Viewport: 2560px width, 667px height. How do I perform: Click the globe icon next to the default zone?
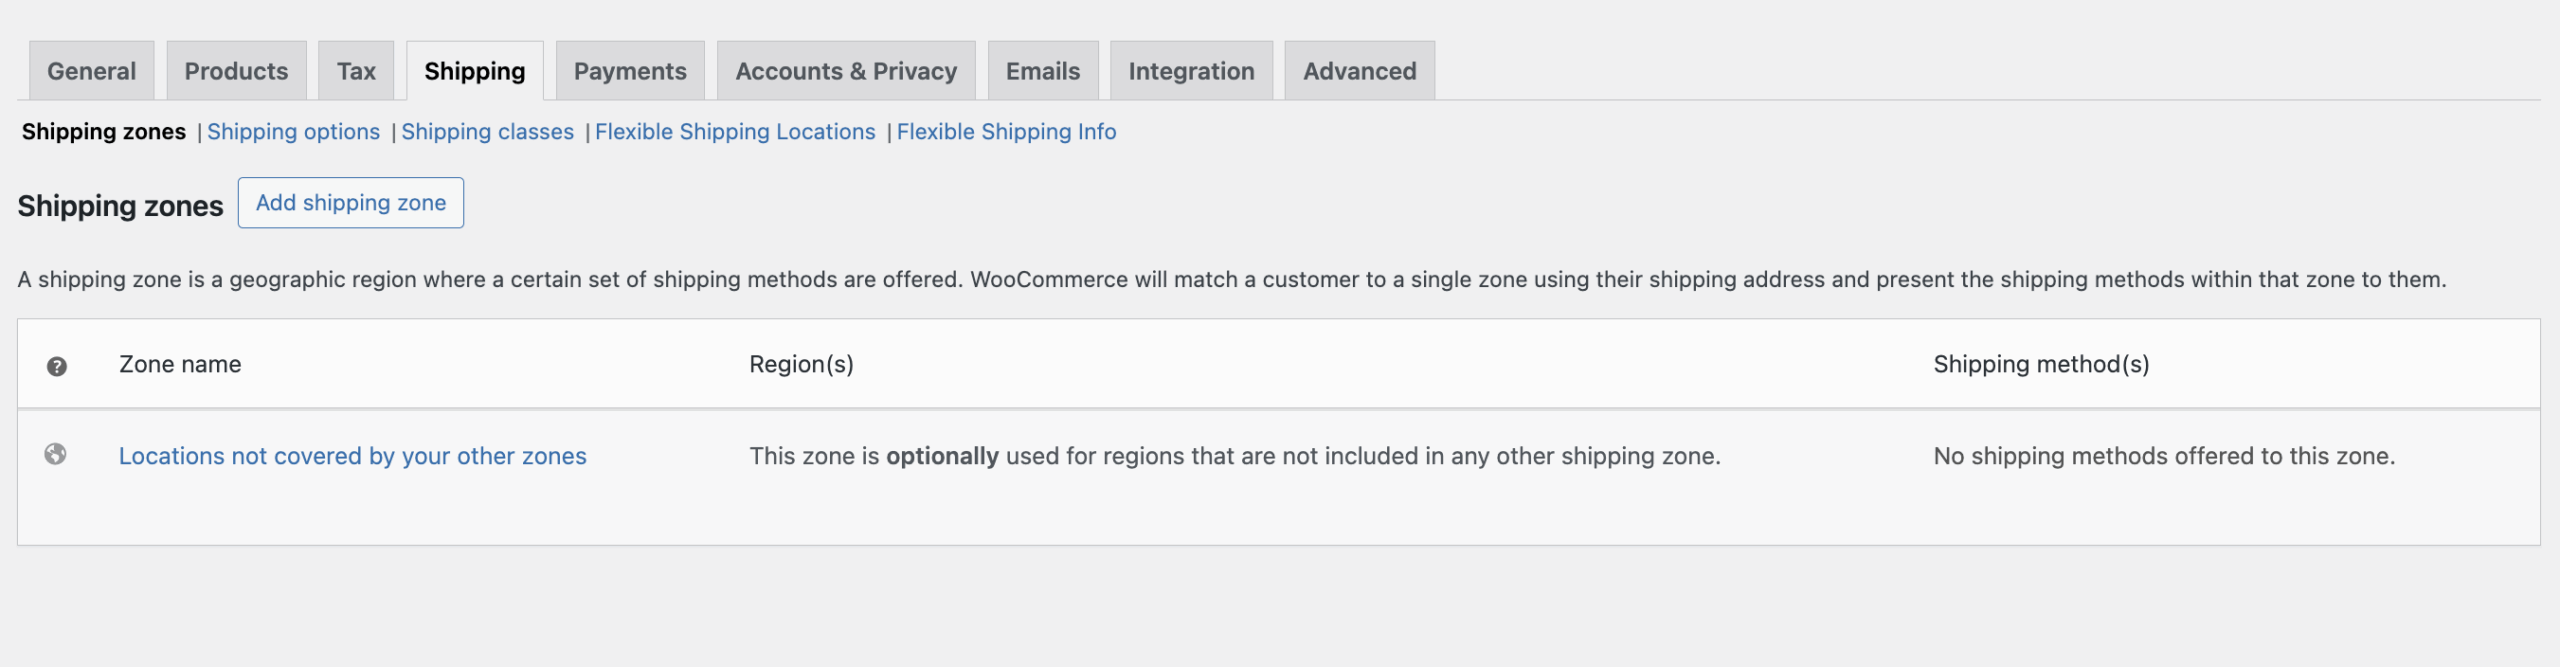point(55,455)
